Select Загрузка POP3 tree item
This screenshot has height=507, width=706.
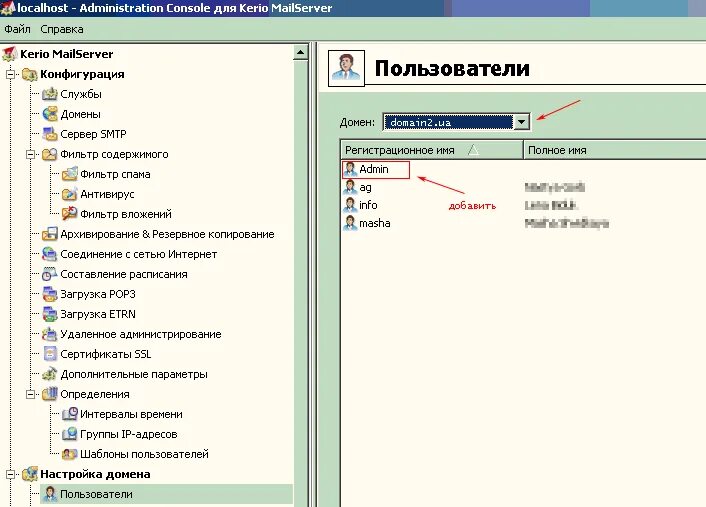tap(98, 294)
